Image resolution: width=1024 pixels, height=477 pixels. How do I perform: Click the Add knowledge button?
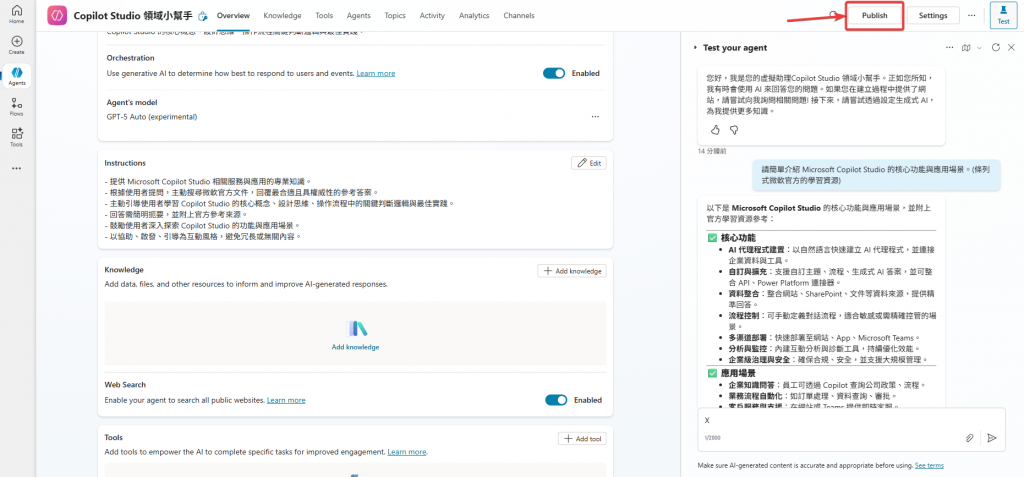tap(572, 271)
